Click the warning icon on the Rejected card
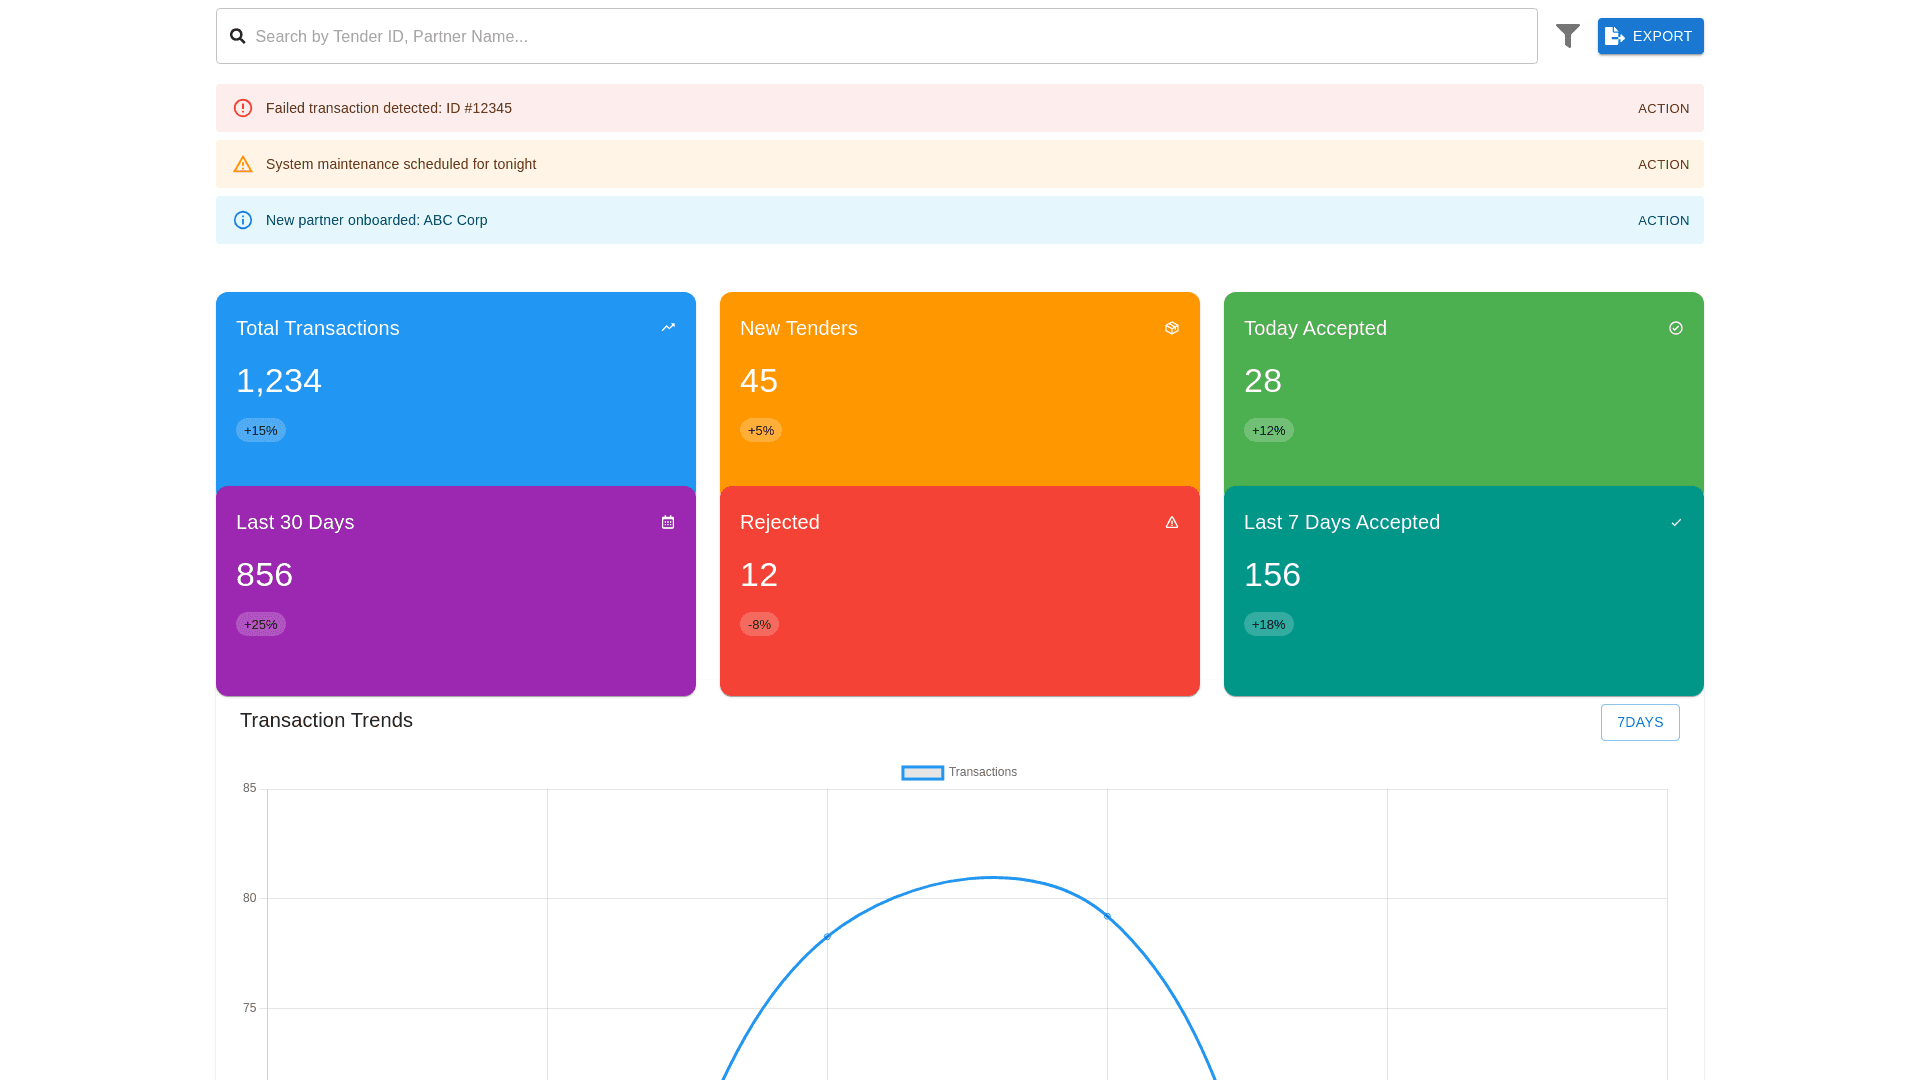Viewport: 1920px width, 1080px height. point(1172,522)
